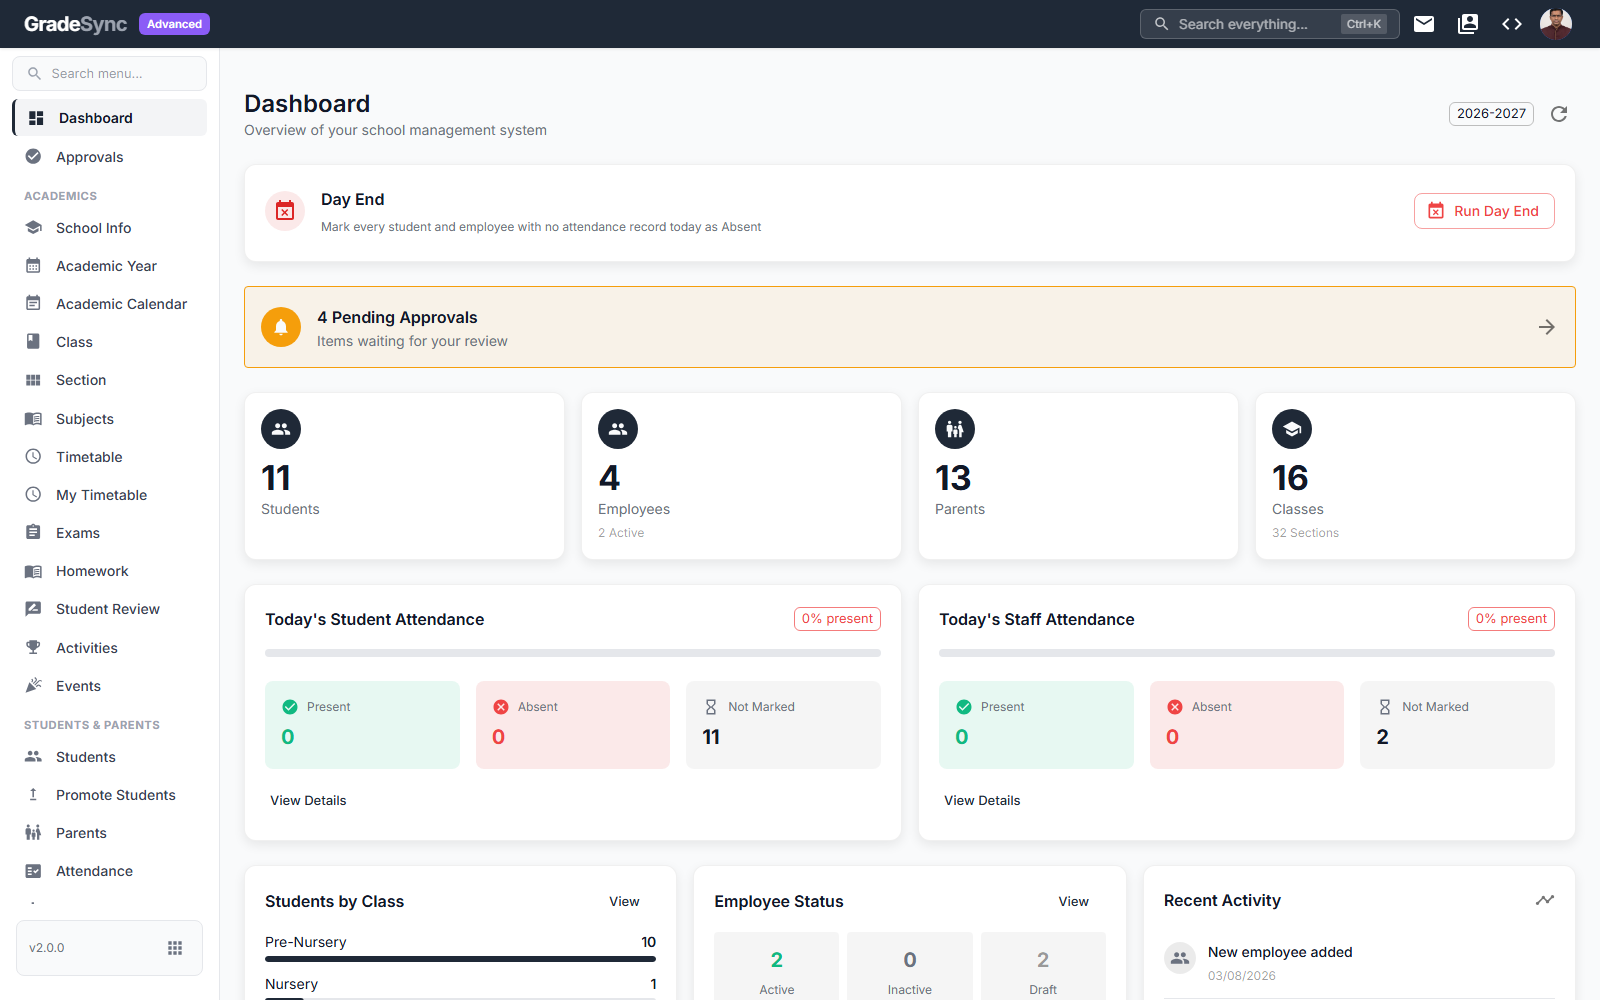
Task: Open School Info menu item
Action: (110, 228)
